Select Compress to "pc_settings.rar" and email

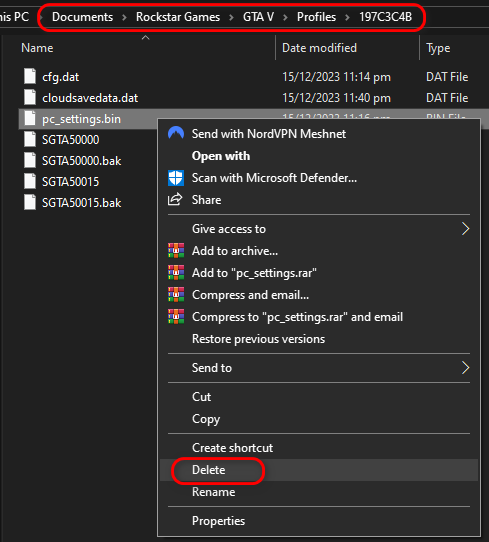(319, 317)
